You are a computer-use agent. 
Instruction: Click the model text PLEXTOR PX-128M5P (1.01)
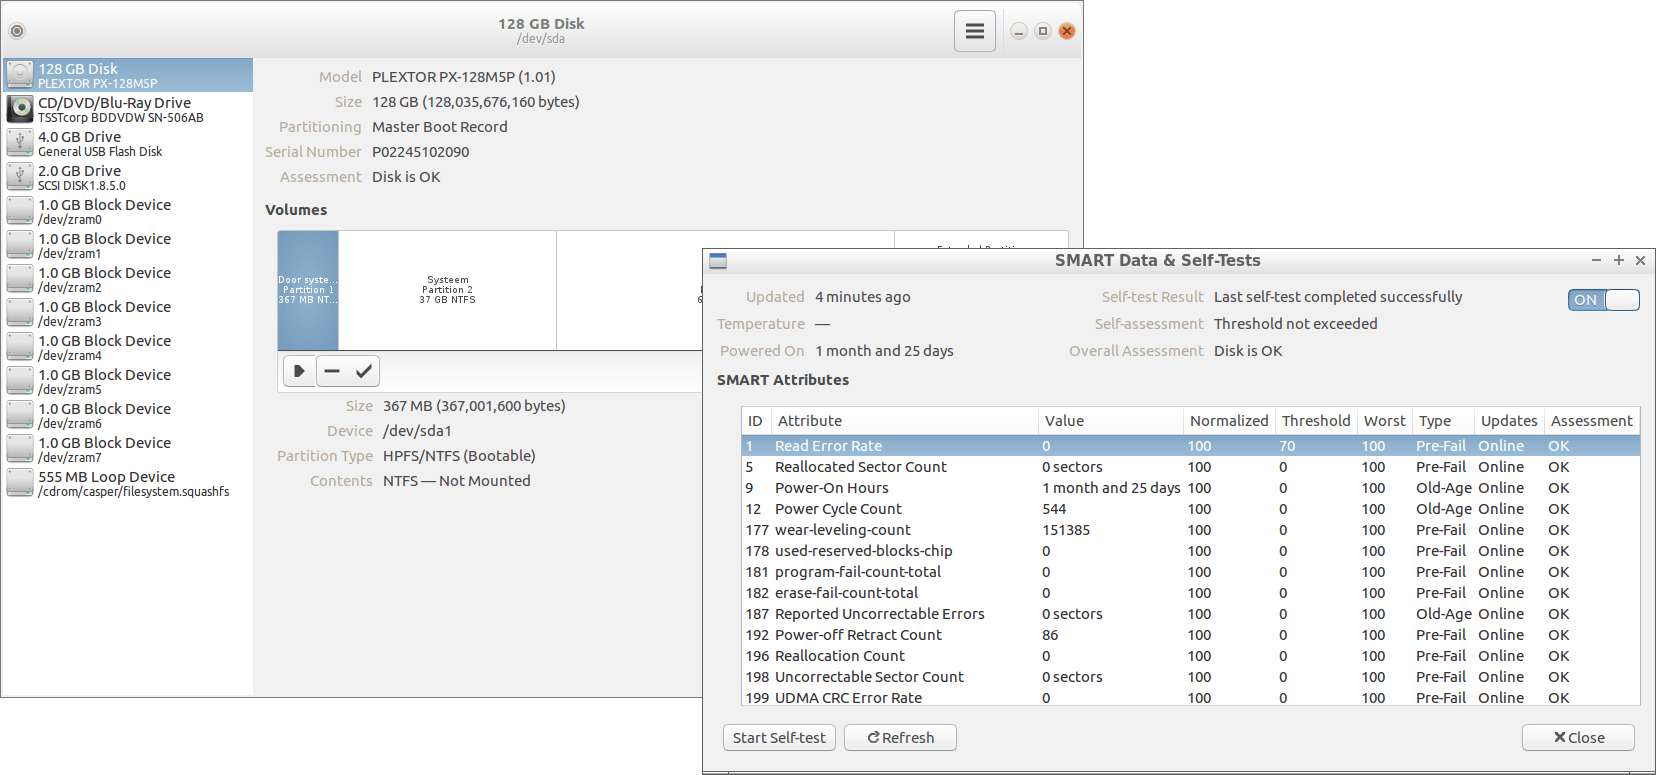[x=463, y=77]
